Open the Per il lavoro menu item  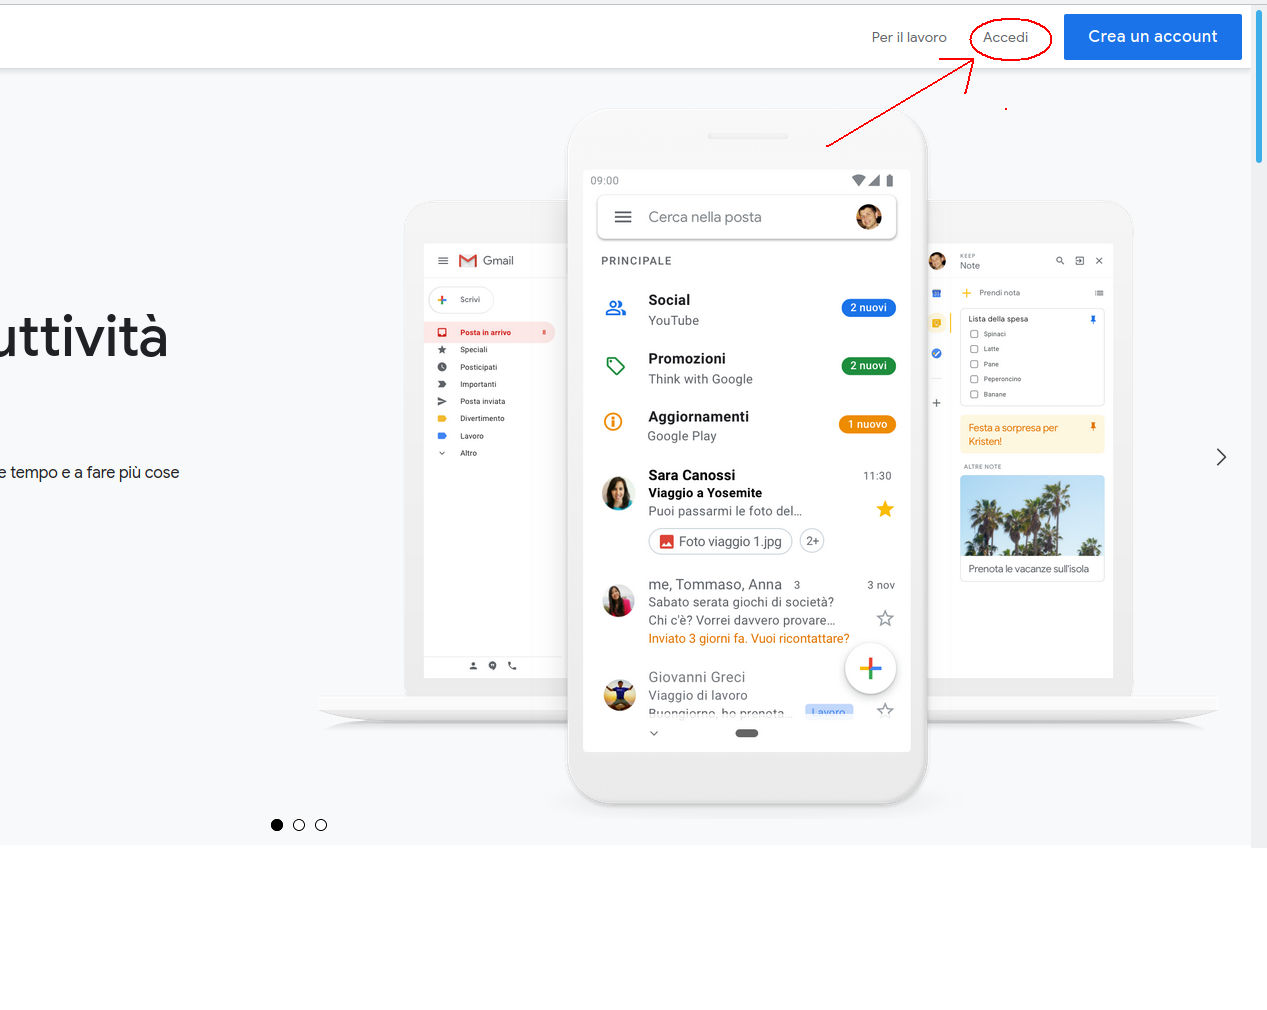(x=908, y=36)
